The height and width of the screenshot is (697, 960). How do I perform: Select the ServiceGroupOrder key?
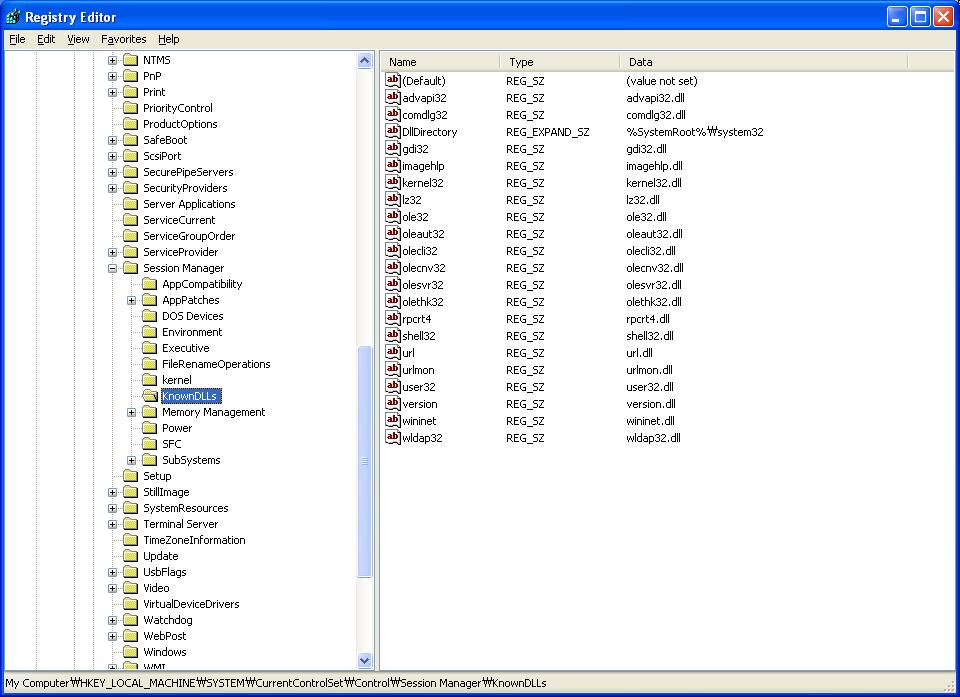[189, 236]
